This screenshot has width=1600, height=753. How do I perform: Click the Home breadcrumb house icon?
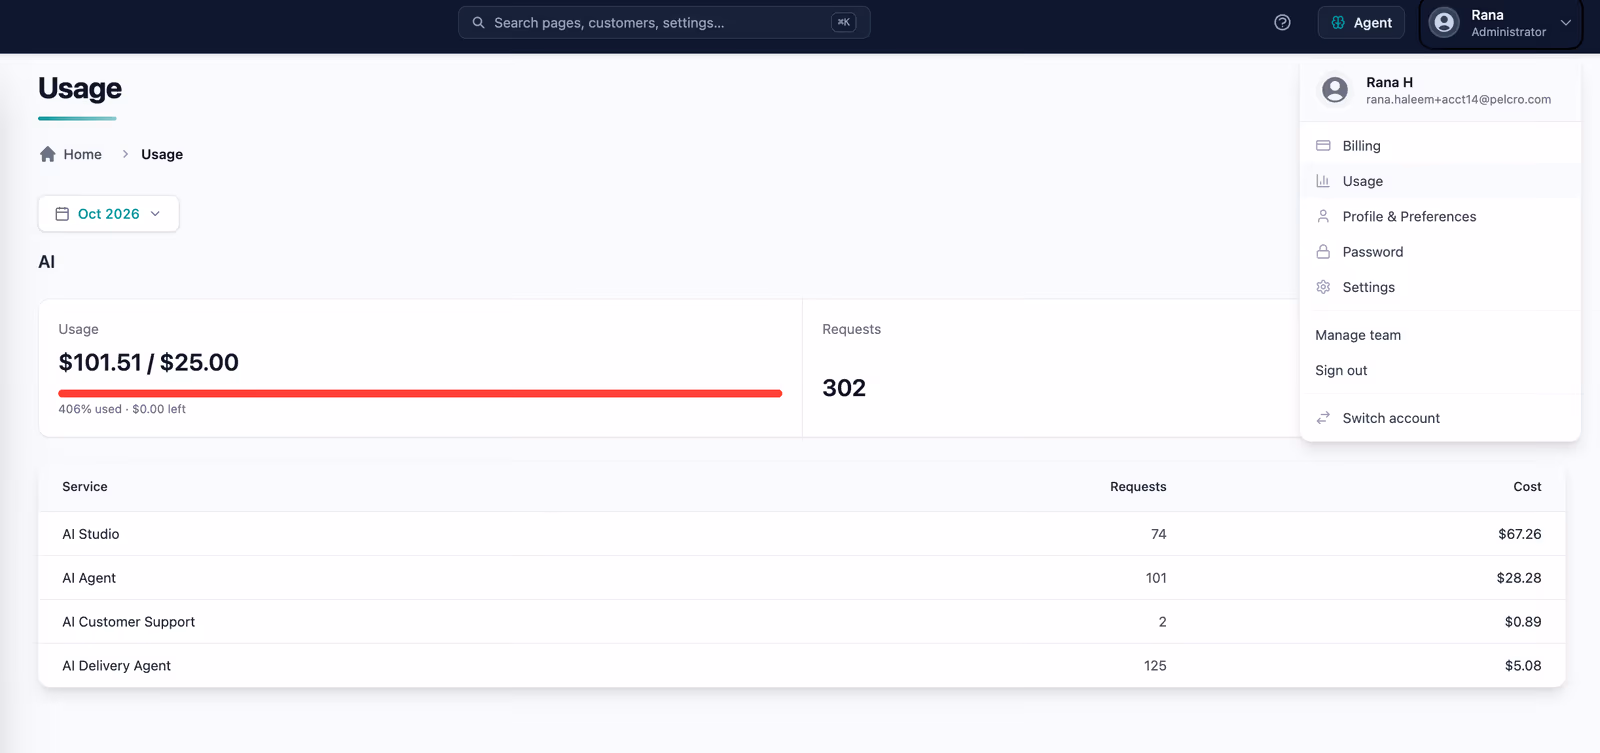[47, 154]
